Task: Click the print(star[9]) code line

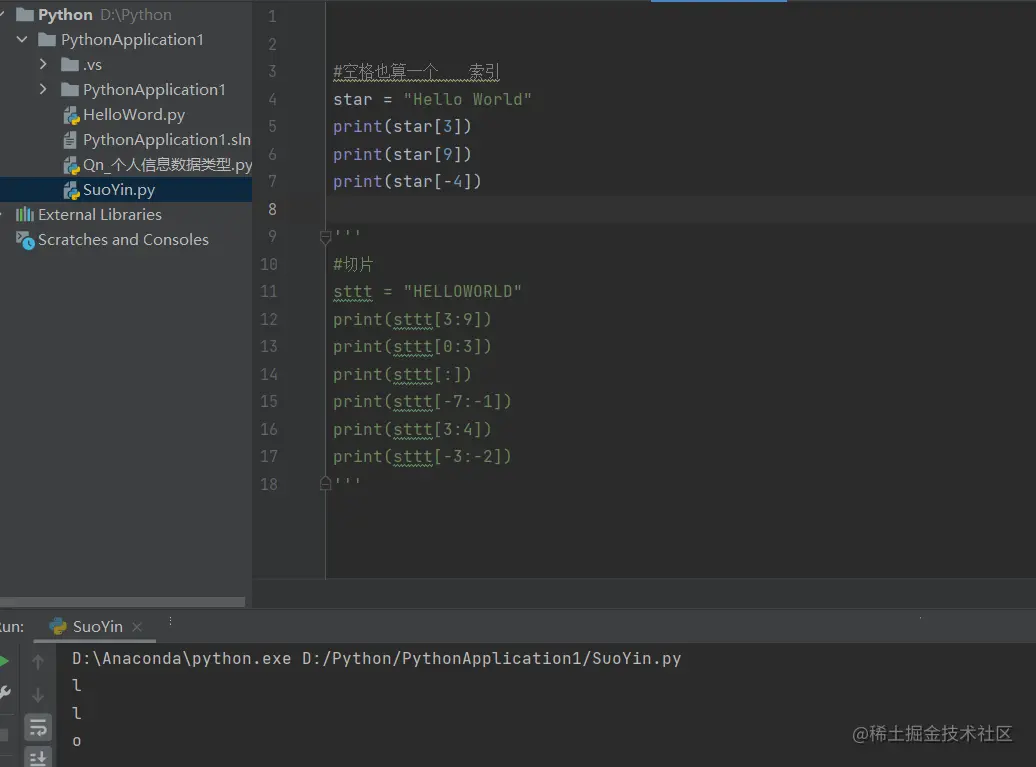Action: point(402,155)
